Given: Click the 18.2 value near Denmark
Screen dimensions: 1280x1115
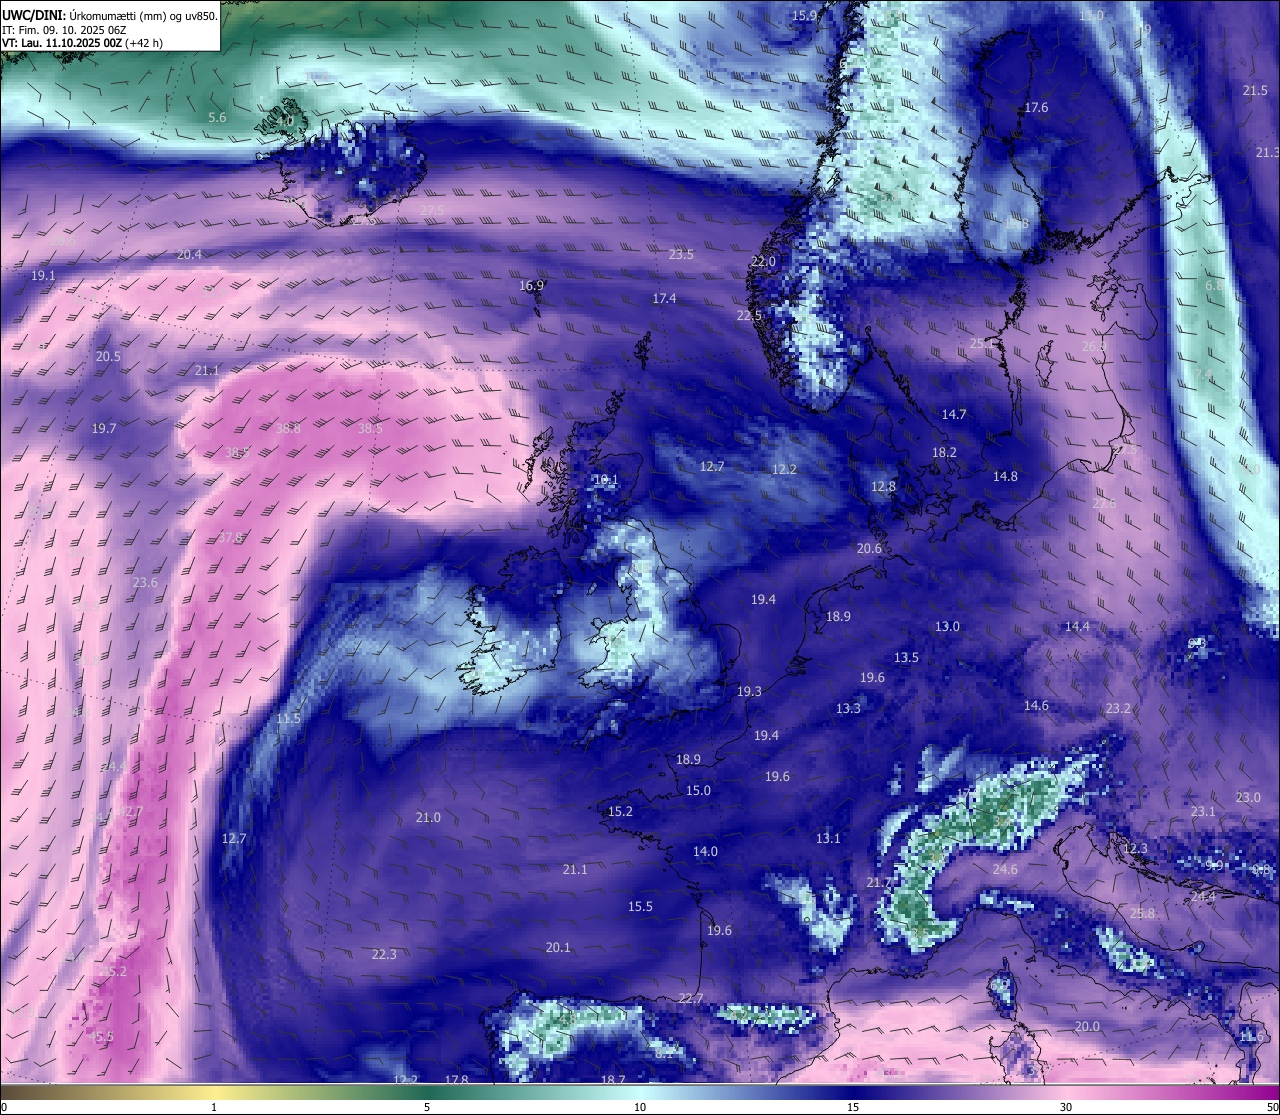Looking at the screenshot, I should coord(944,452).
